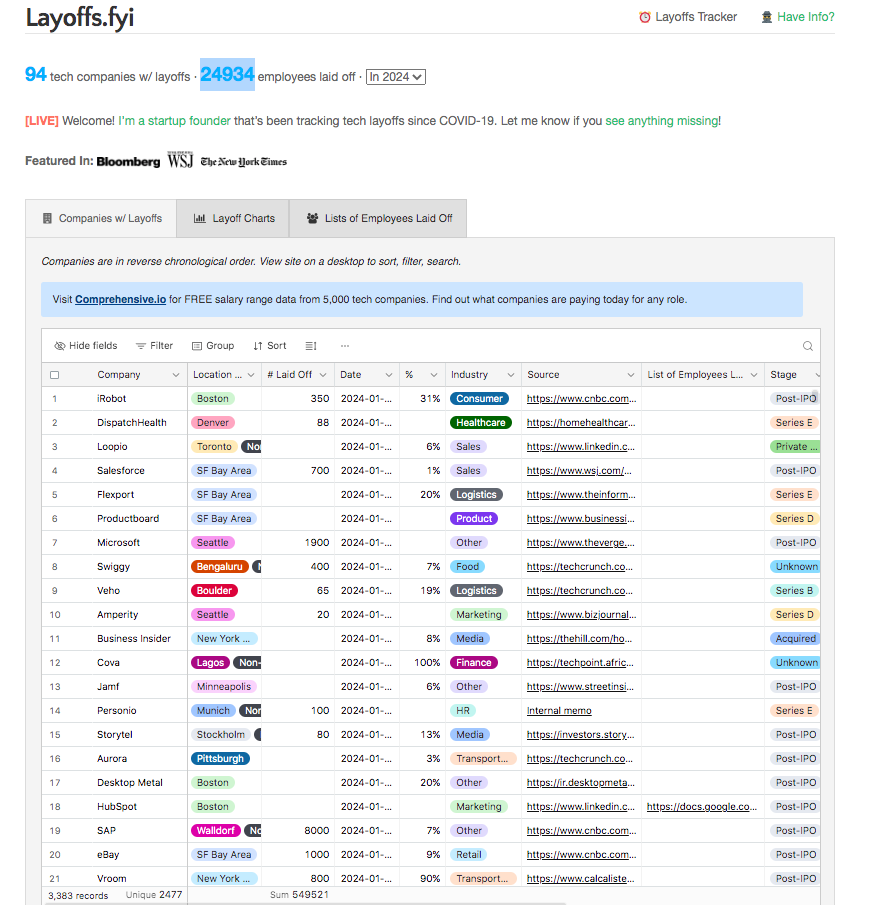
Task: Click the Acquired stage tag for Business Insider
Action: [x=795, y=639]
